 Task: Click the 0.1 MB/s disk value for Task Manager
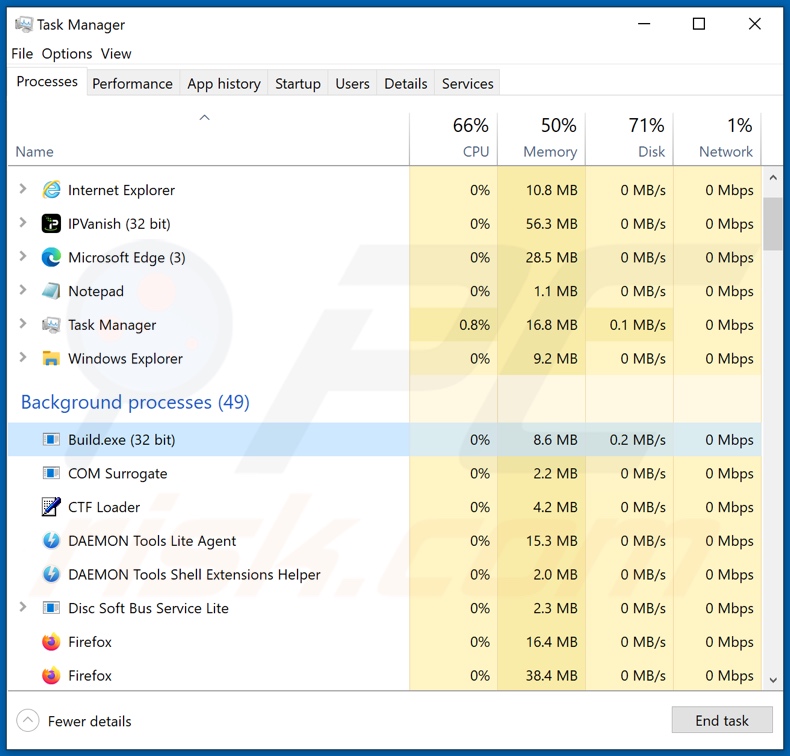click(x=637, y=325)
